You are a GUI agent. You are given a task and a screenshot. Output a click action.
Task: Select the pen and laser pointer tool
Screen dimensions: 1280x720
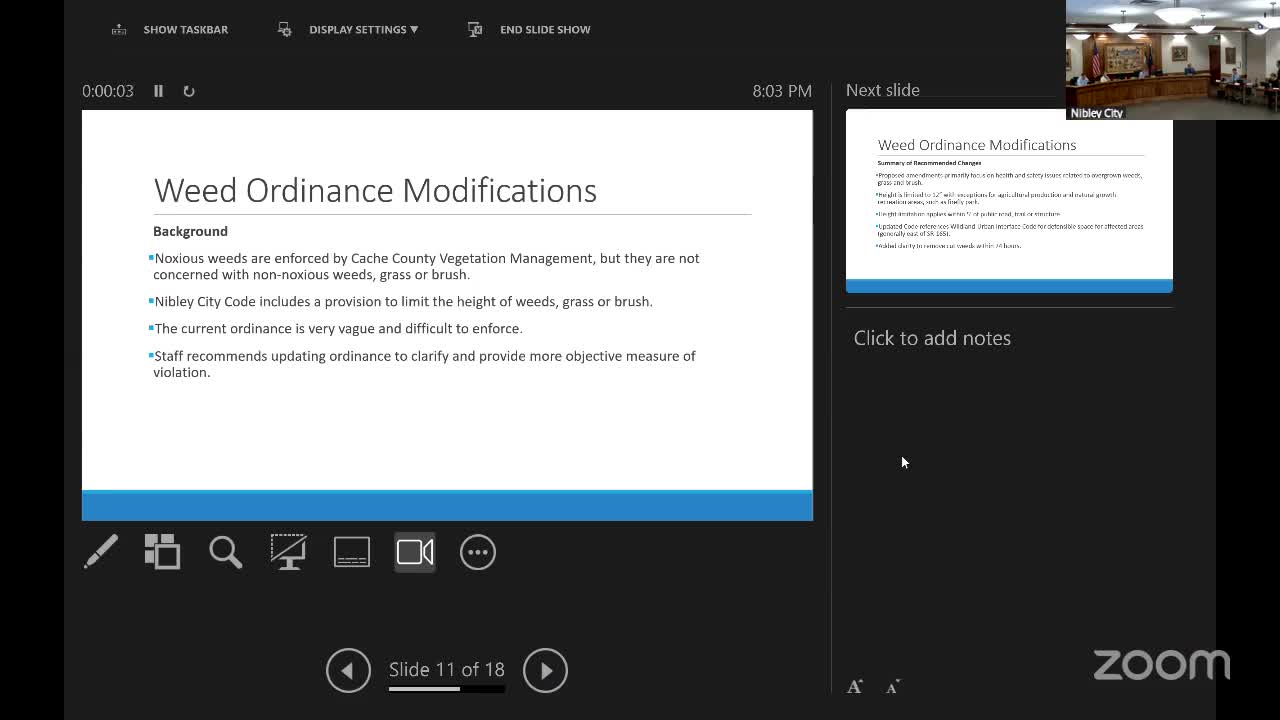coord(101,552)
